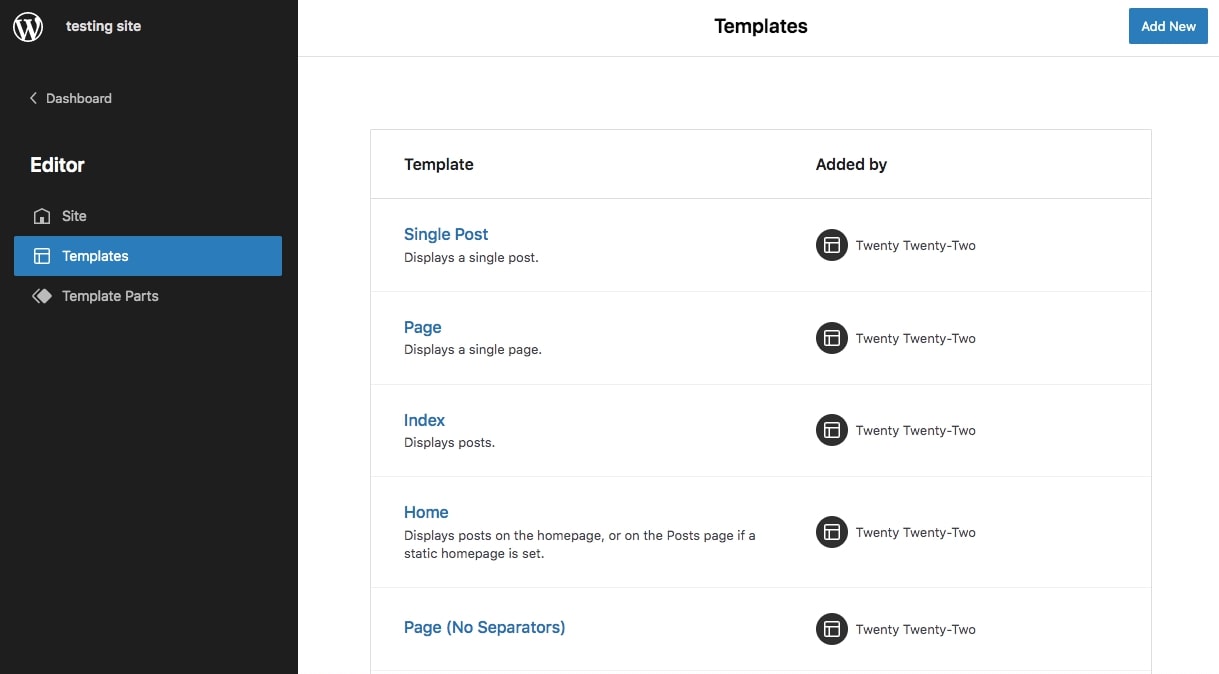Click the theme icon next to Home template
This screenshot has width=1219, height=674.
pos(831,532)
